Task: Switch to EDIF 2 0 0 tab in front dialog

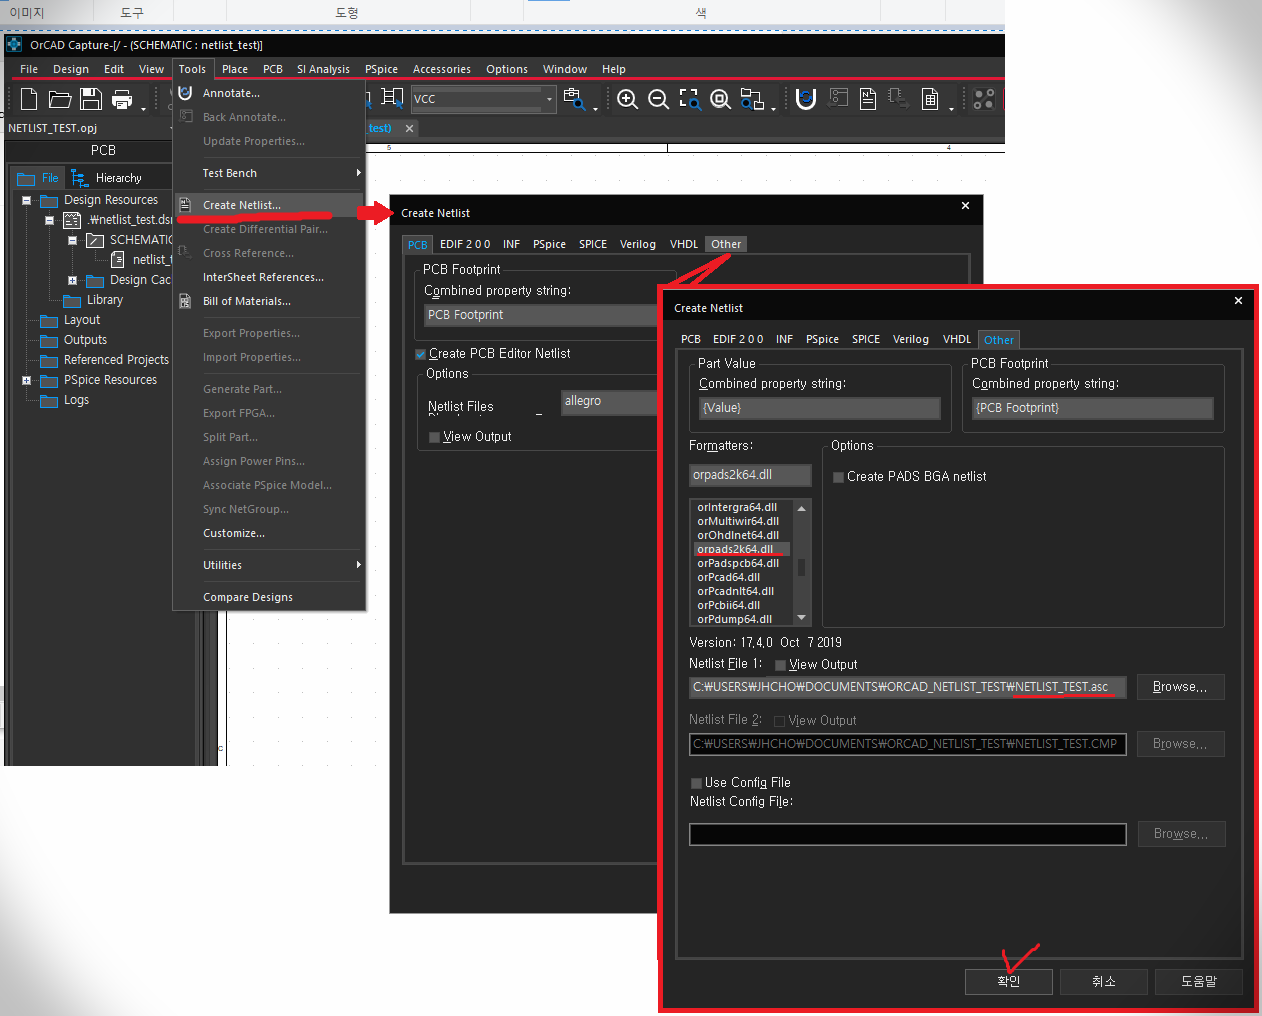Action: tap(738, 340)
